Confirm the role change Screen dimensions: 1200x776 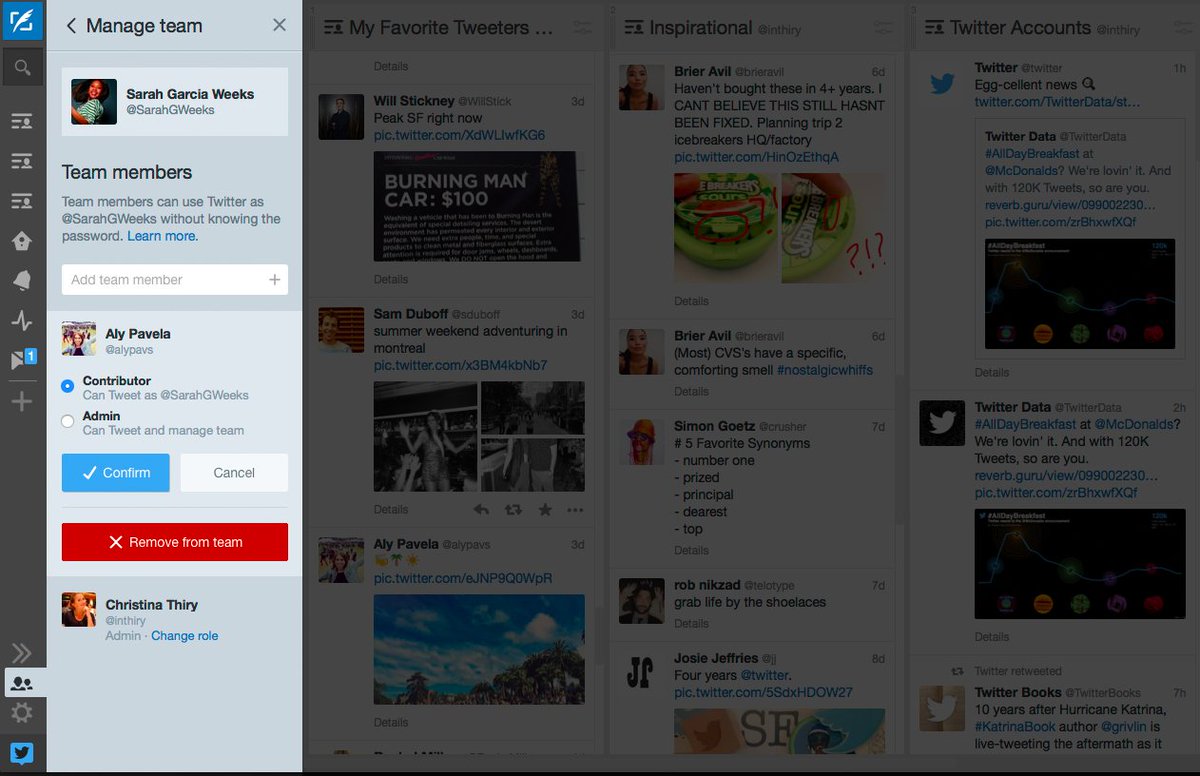click(x=116, y=473)
